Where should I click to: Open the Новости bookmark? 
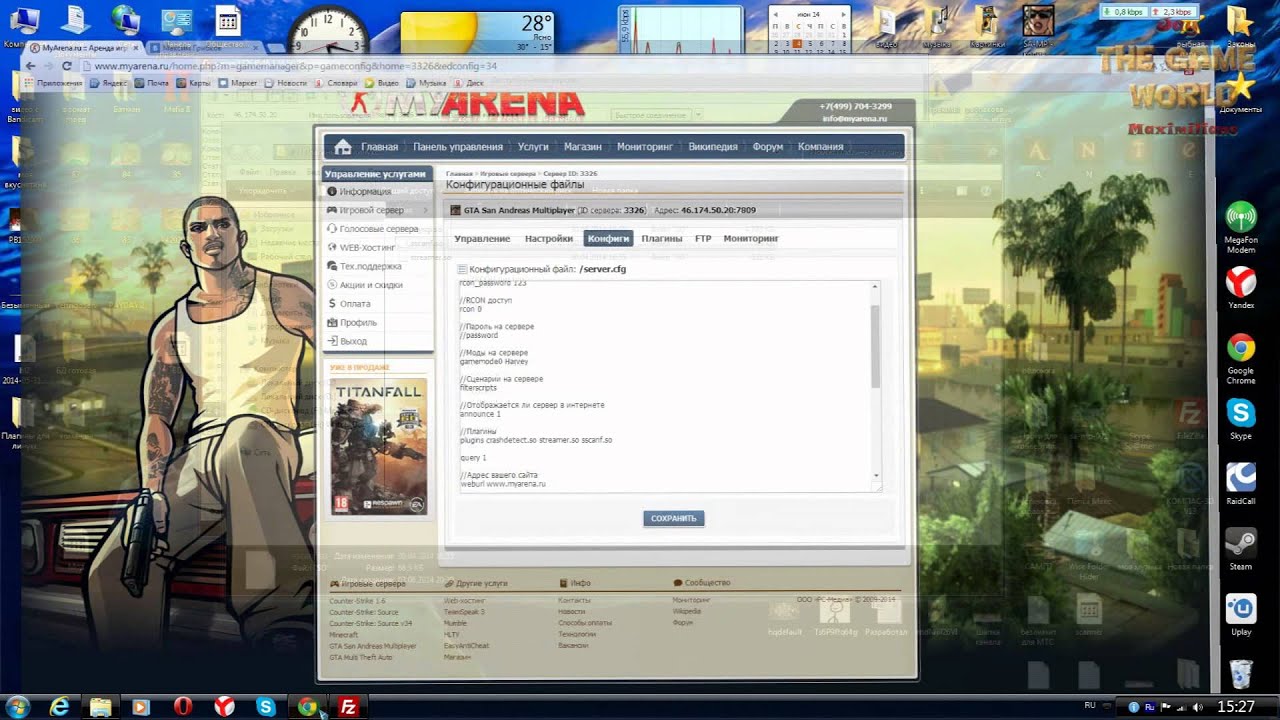pyautogui.click(x=285, y=83)
